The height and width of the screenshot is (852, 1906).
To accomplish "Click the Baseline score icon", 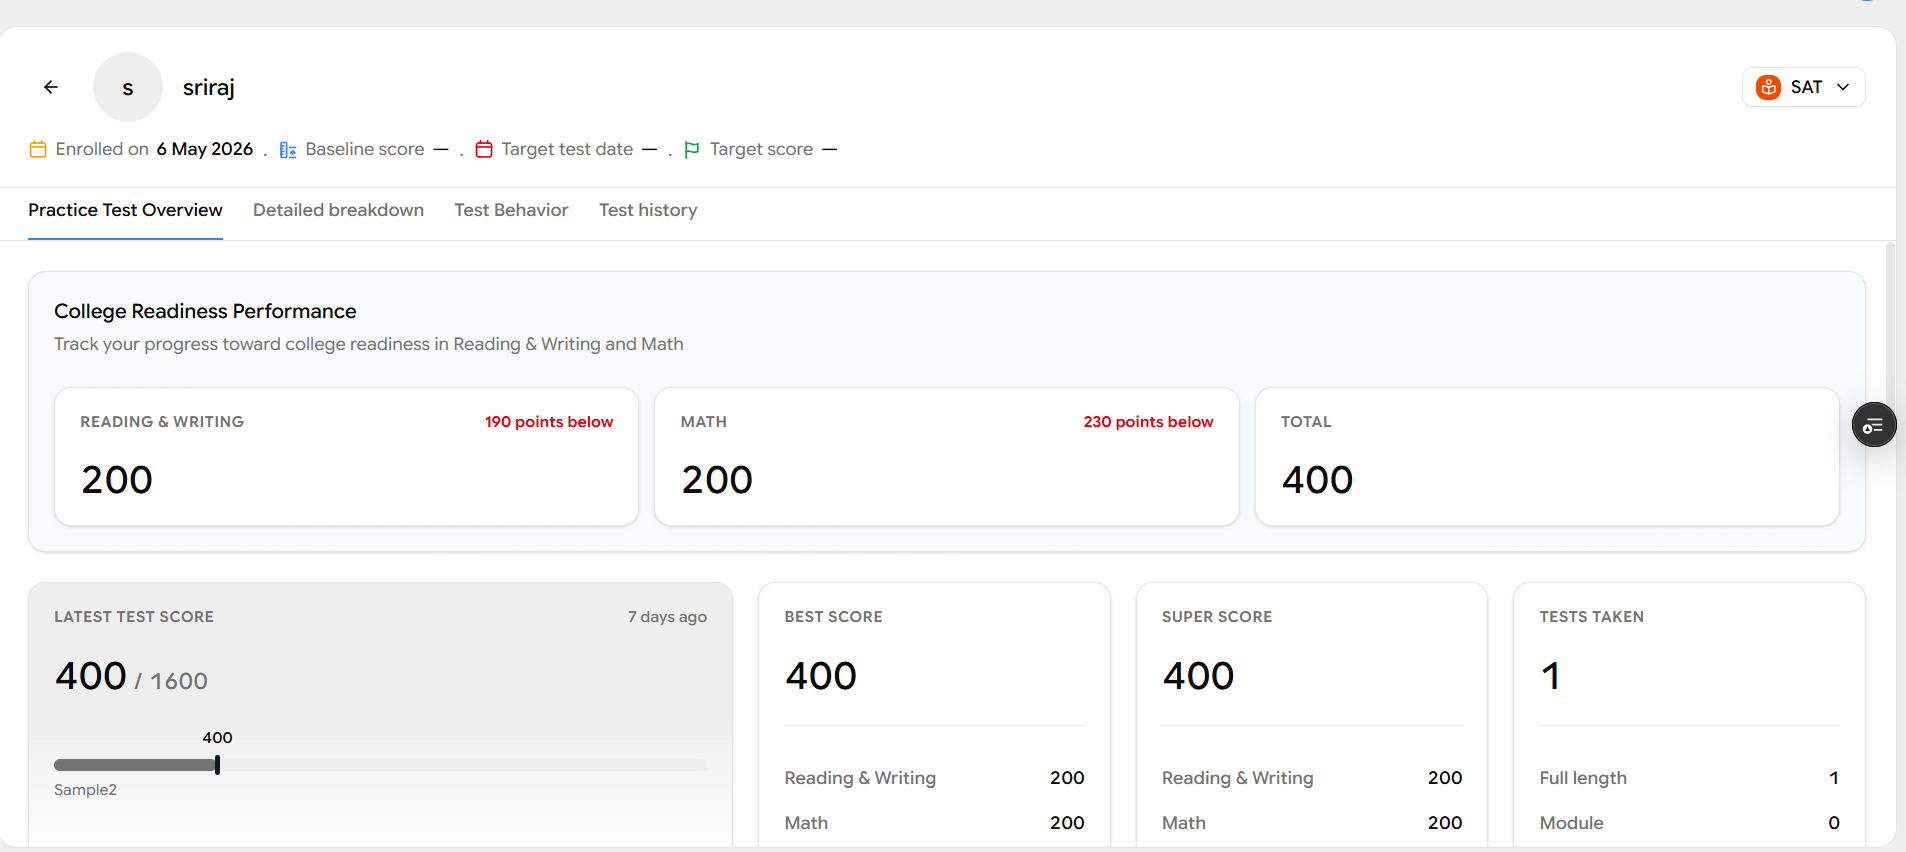I will tap(288, 150).
